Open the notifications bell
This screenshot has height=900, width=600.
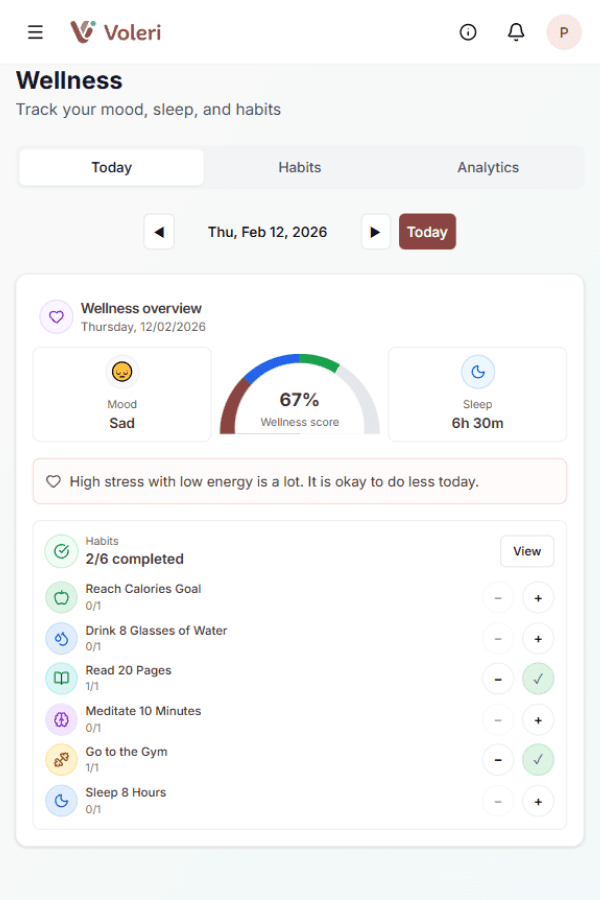[516, 32]
